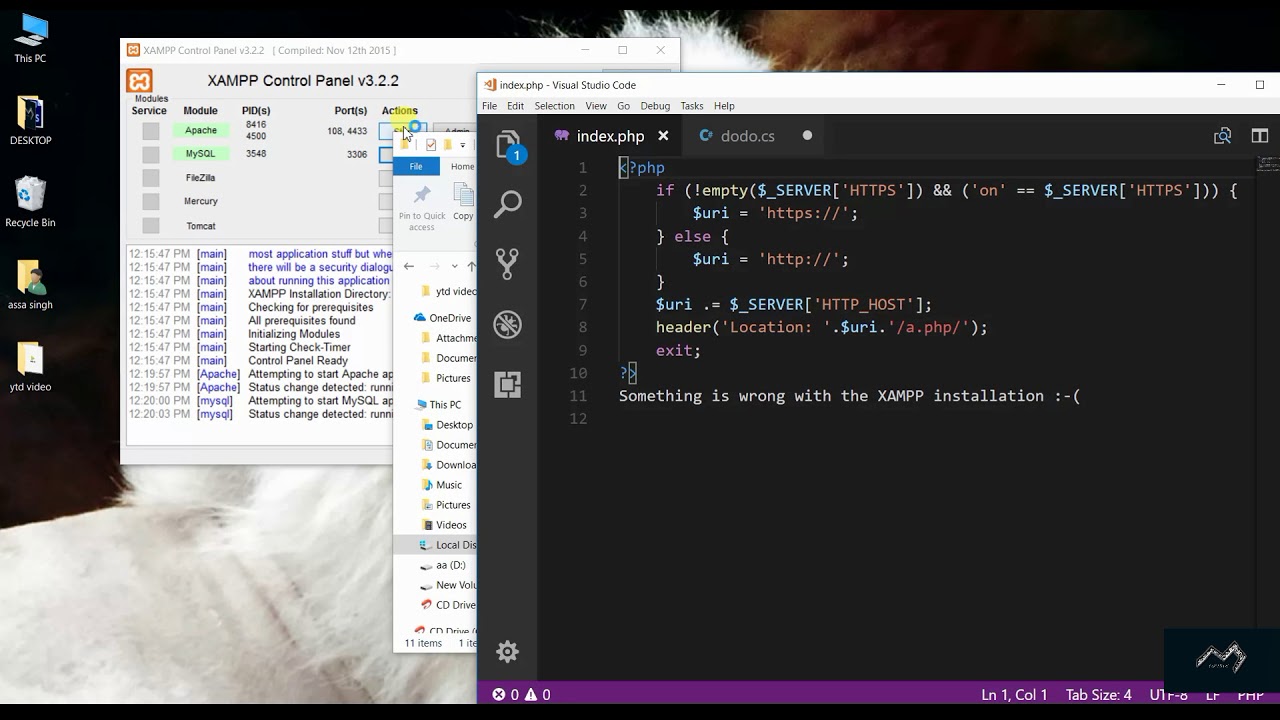This screenshot has width=1280, height=720.
Task: Go back in File Explorer navigation
Action: coord(409,266)
